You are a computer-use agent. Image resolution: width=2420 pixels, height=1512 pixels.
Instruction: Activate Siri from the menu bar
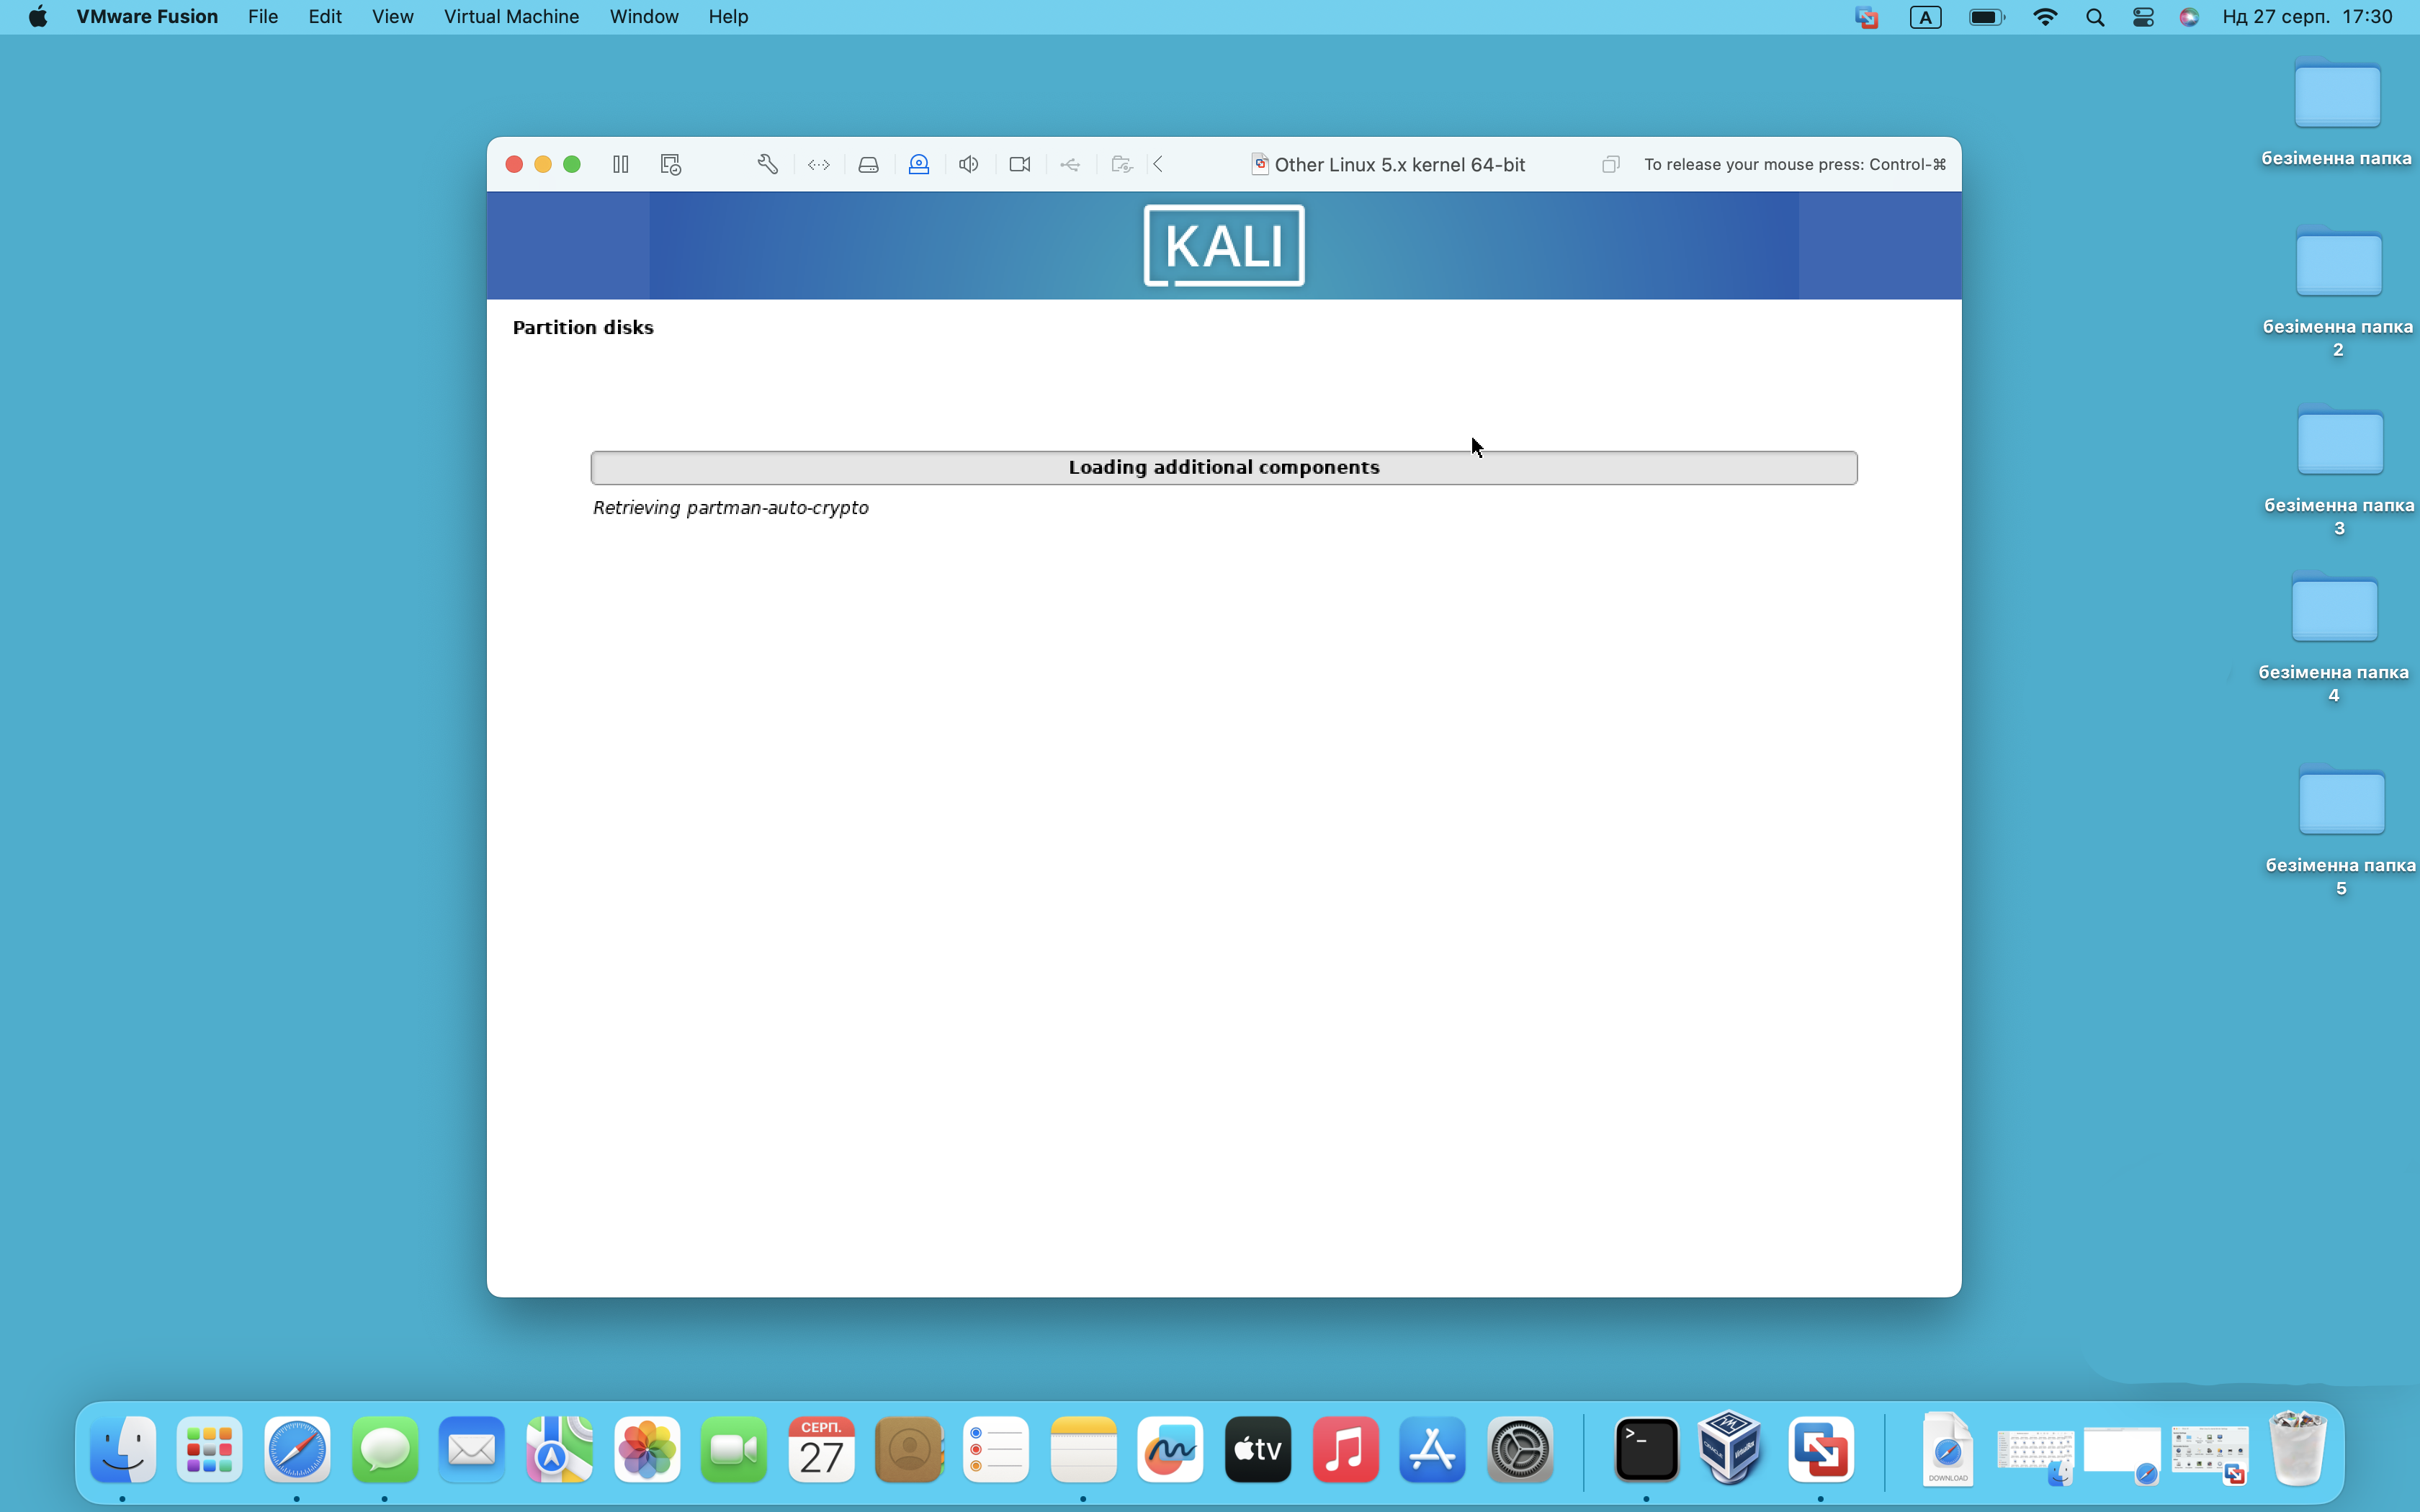[x=2189, y=17]
